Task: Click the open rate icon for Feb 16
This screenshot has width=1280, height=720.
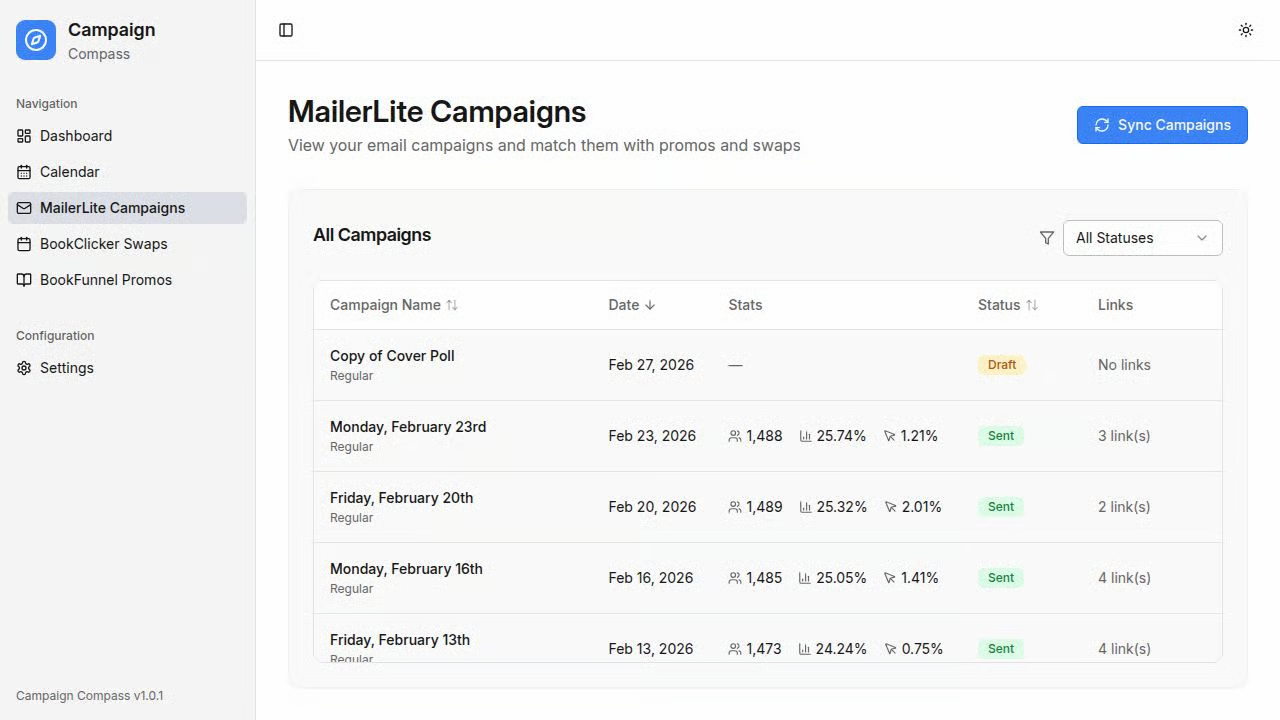Action: point(805,578)
